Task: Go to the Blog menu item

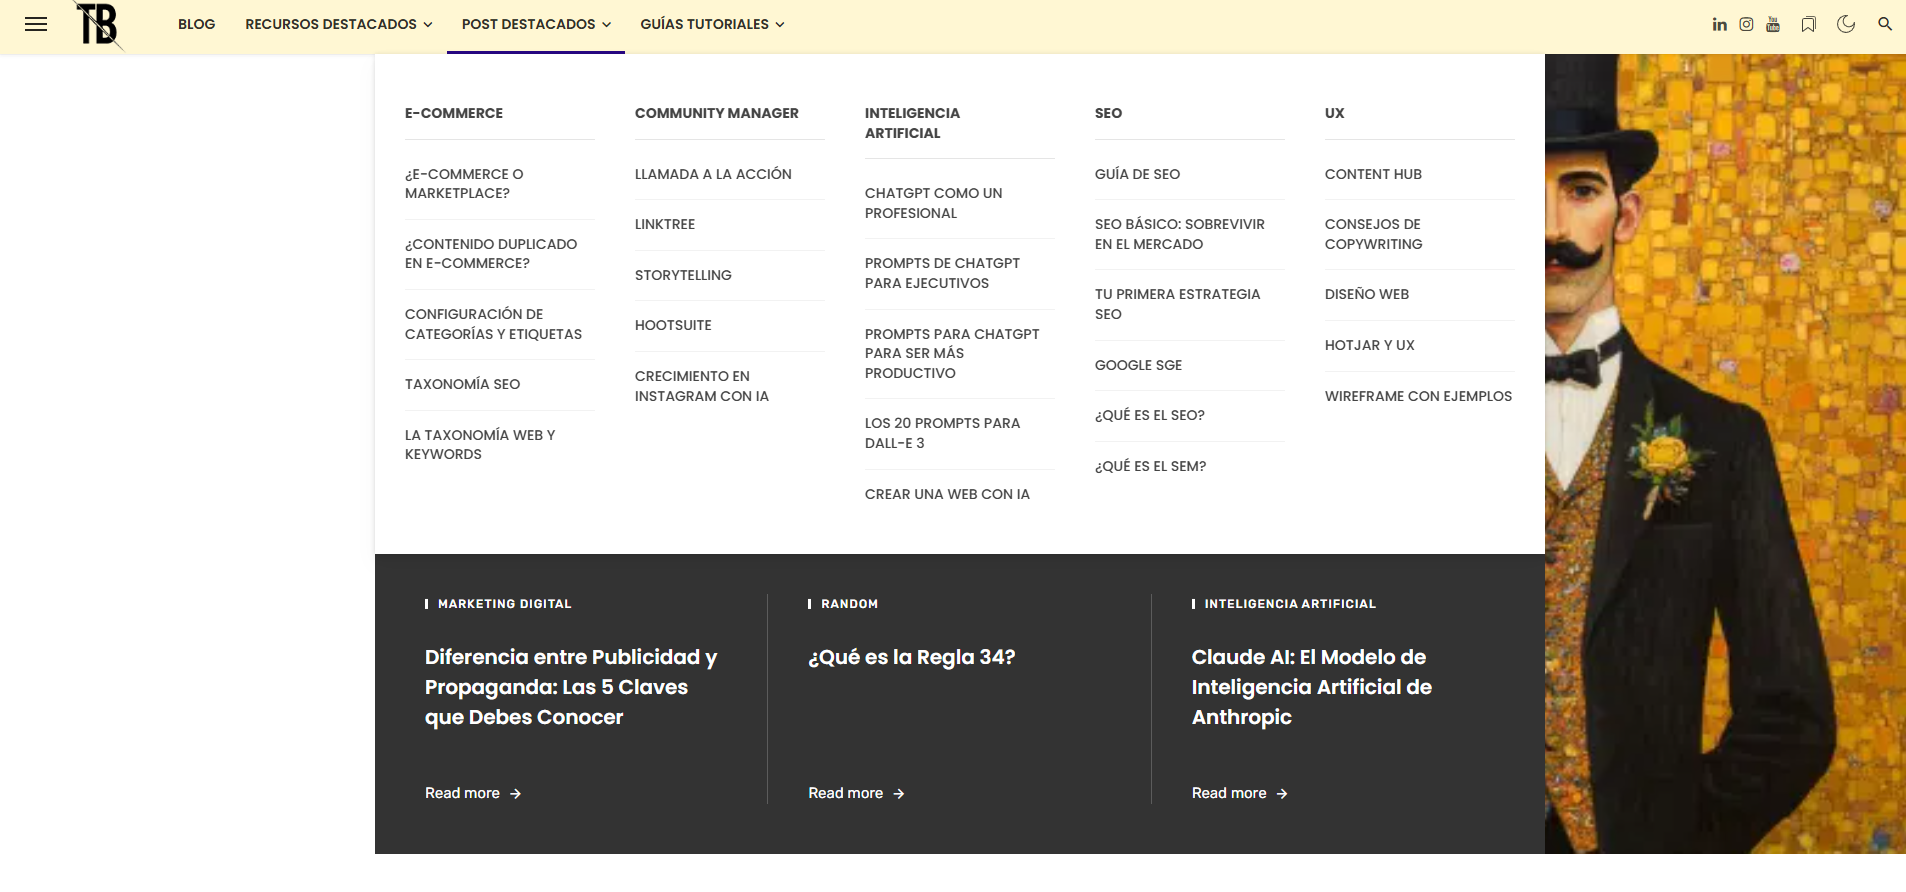Action: pos(196,24)
